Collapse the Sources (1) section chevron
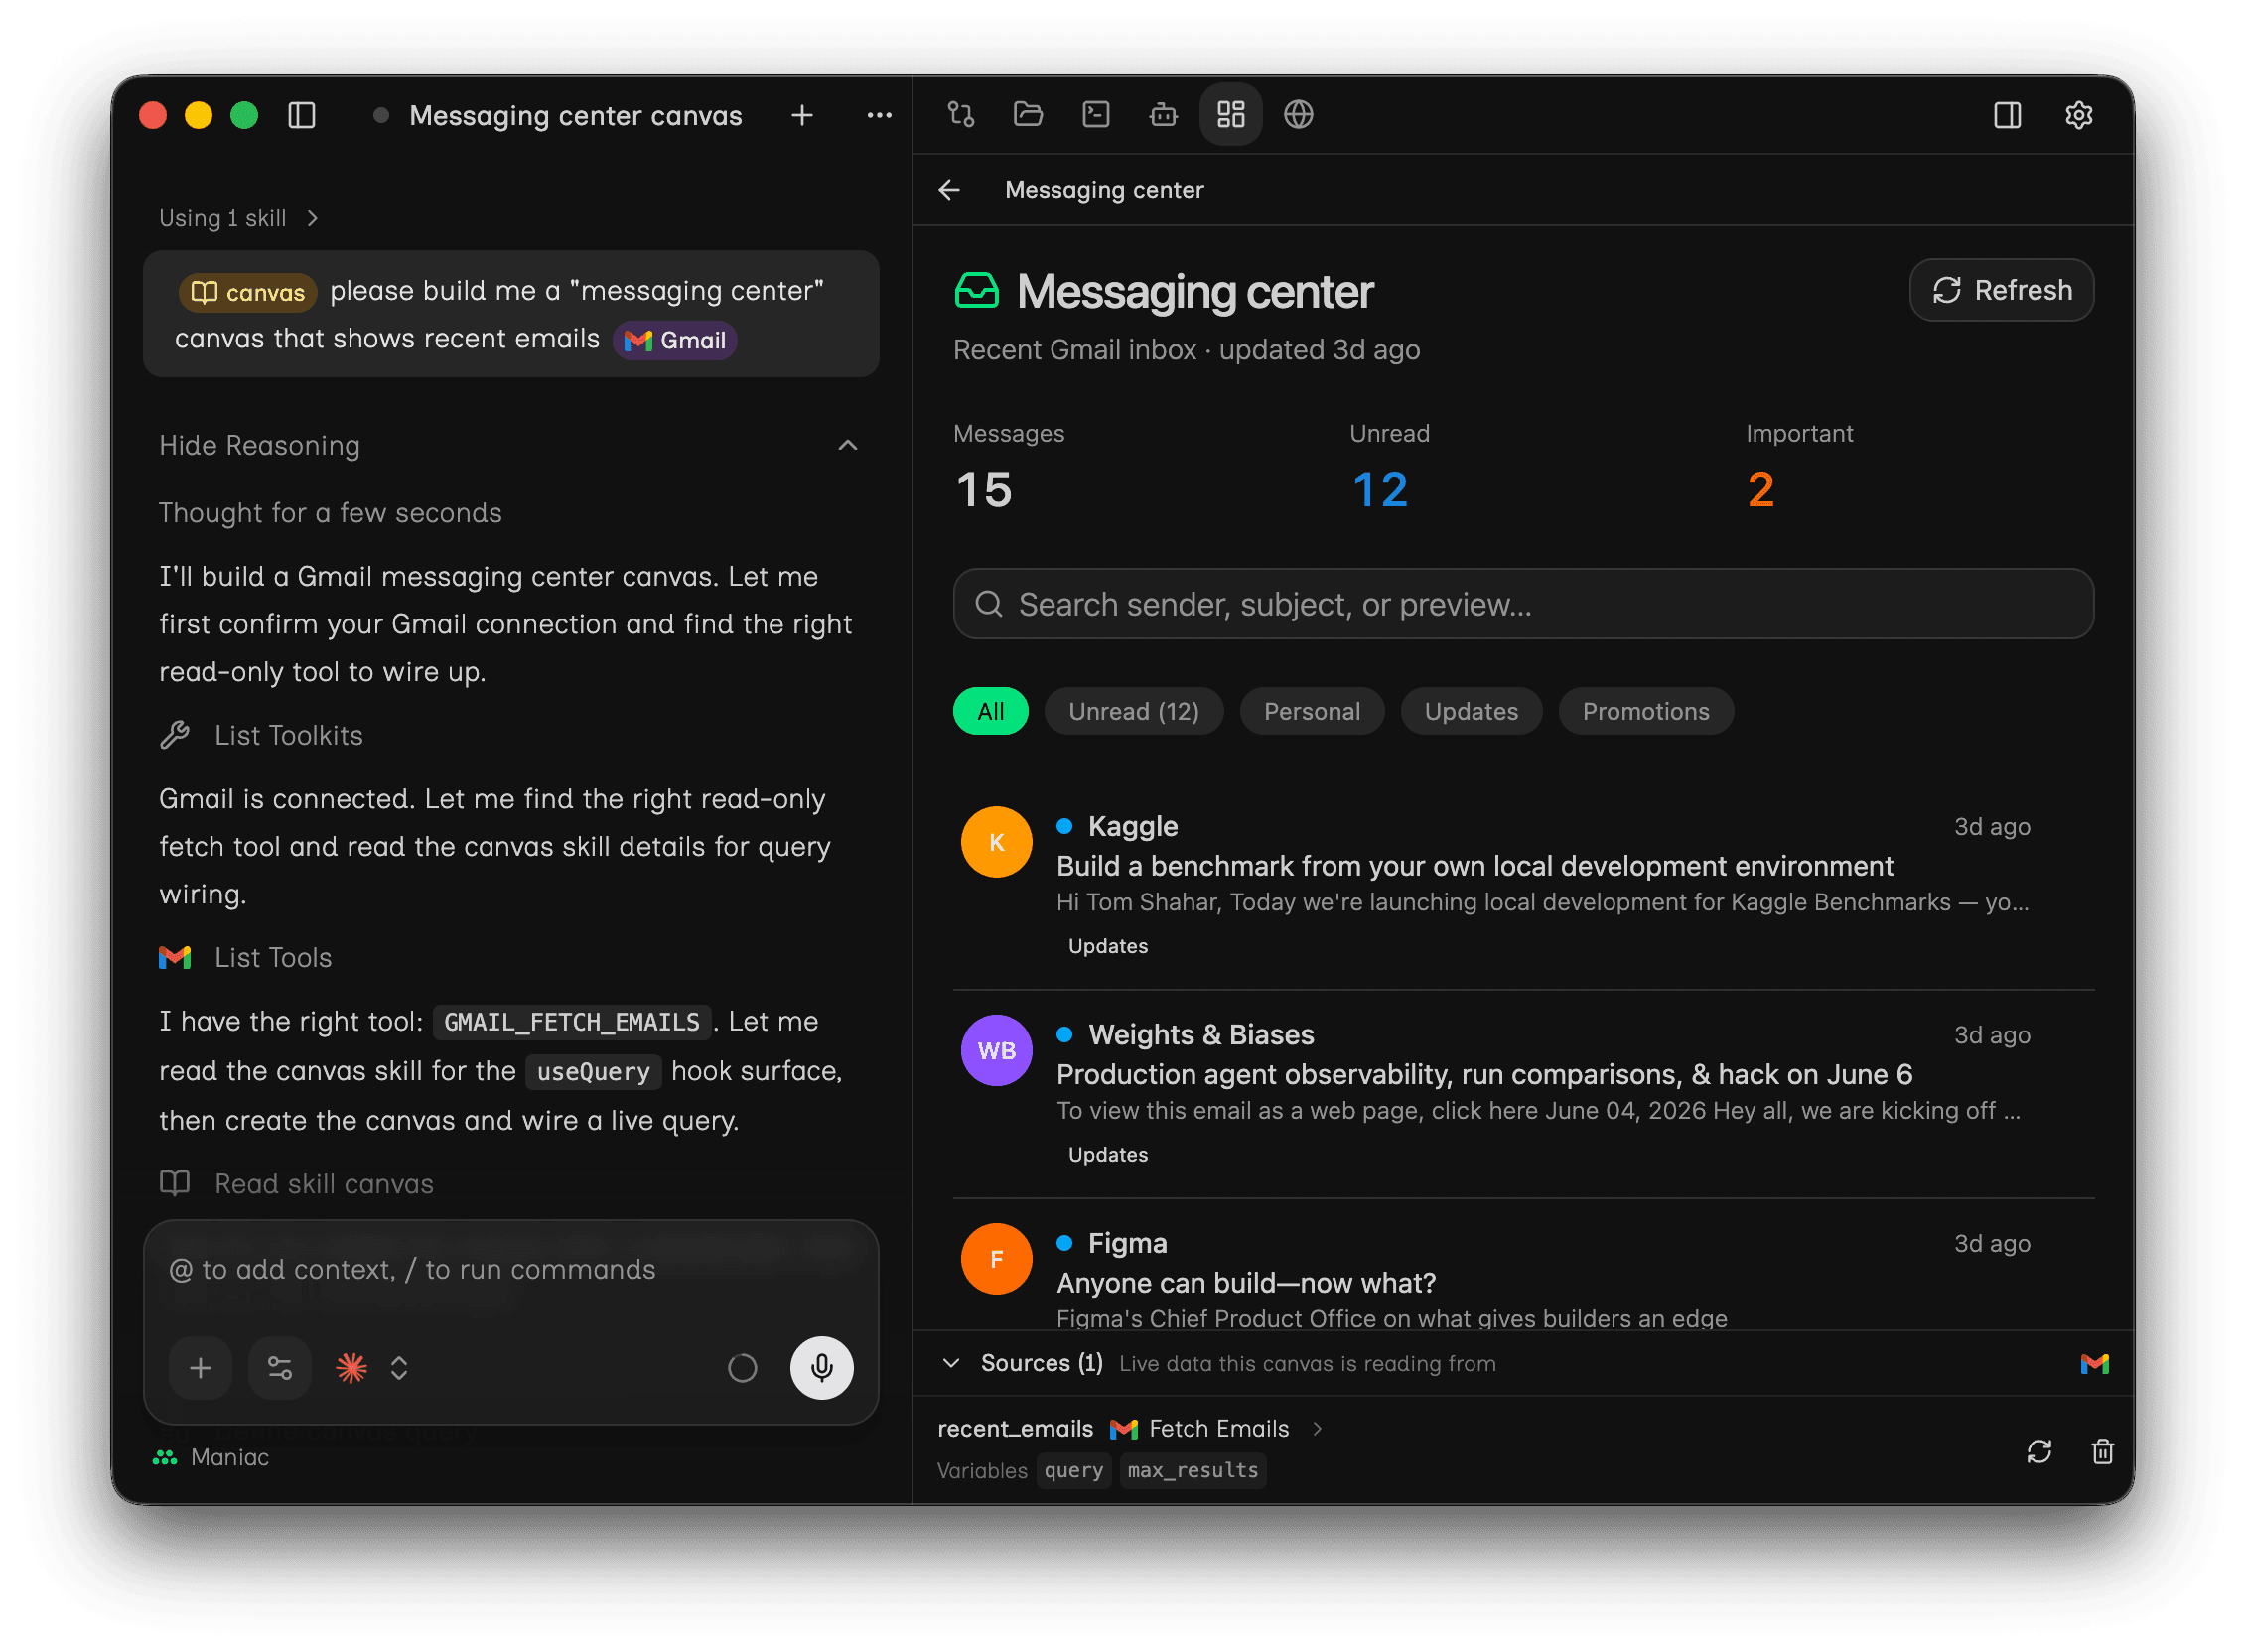 pos(951,1363)
